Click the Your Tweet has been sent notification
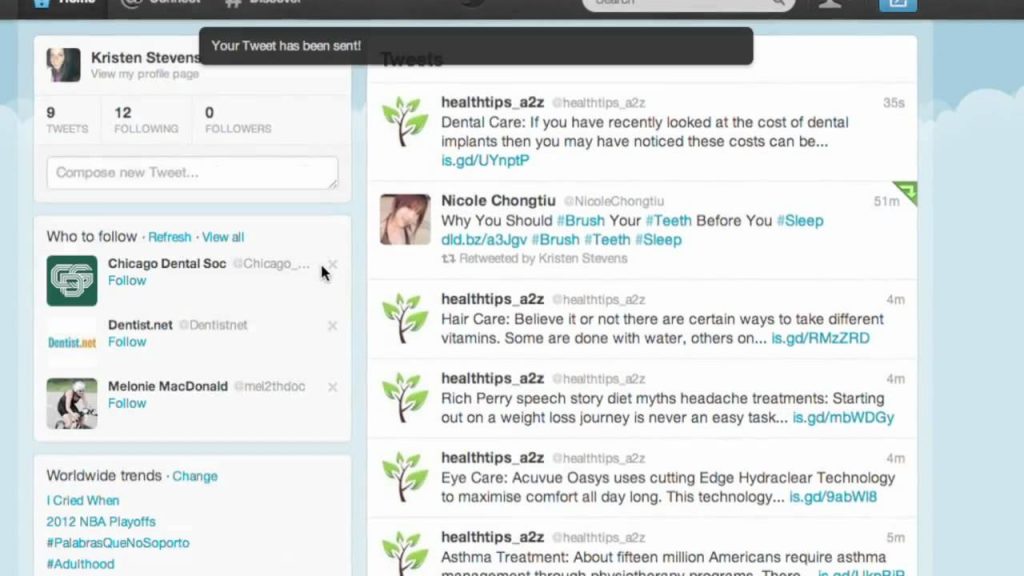 coord(476,46)
